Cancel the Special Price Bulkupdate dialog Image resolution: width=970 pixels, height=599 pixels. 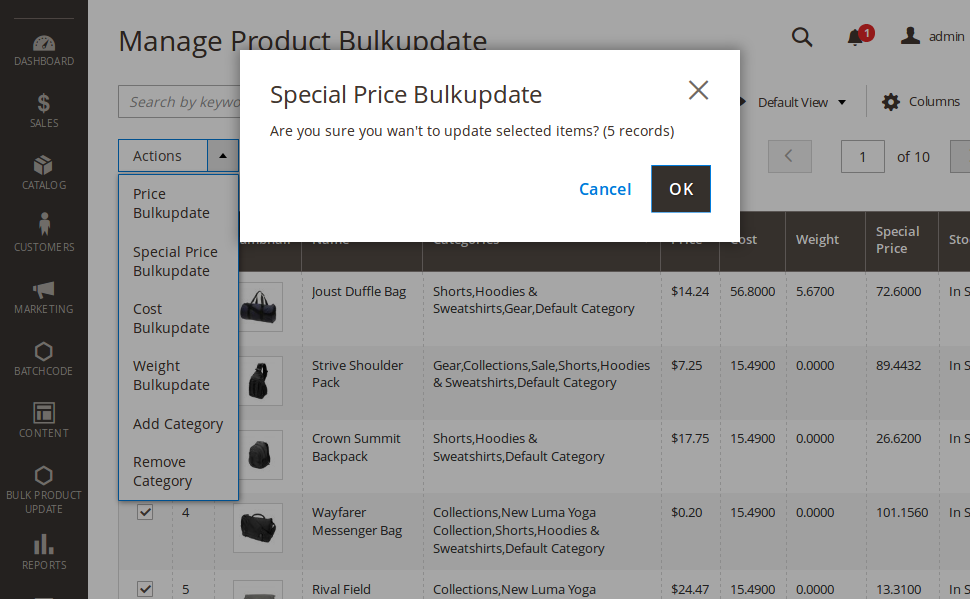(605, 189)
